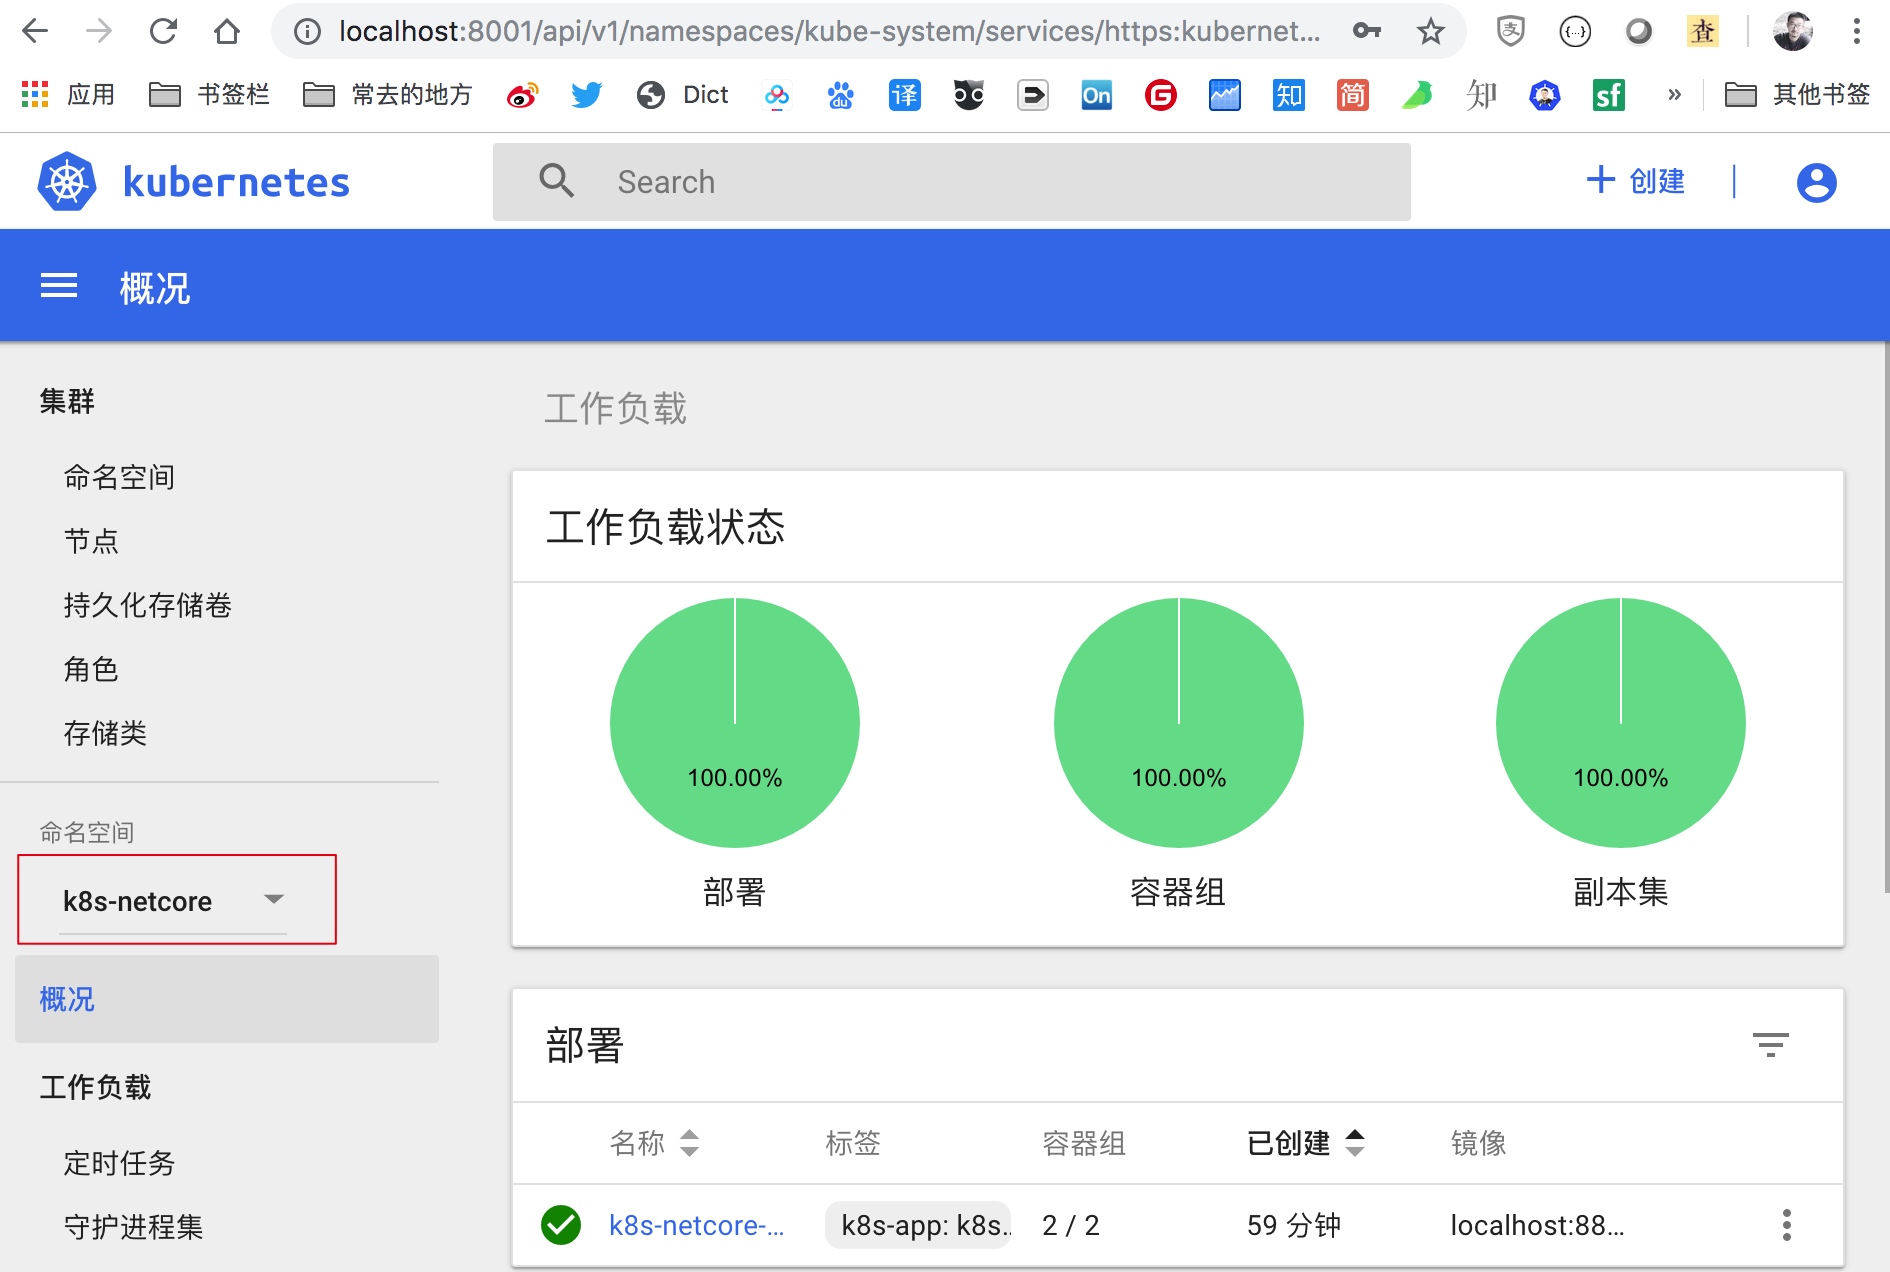
Task: Click the 部署 100% pie chart
Action: (x=735, y=722)
